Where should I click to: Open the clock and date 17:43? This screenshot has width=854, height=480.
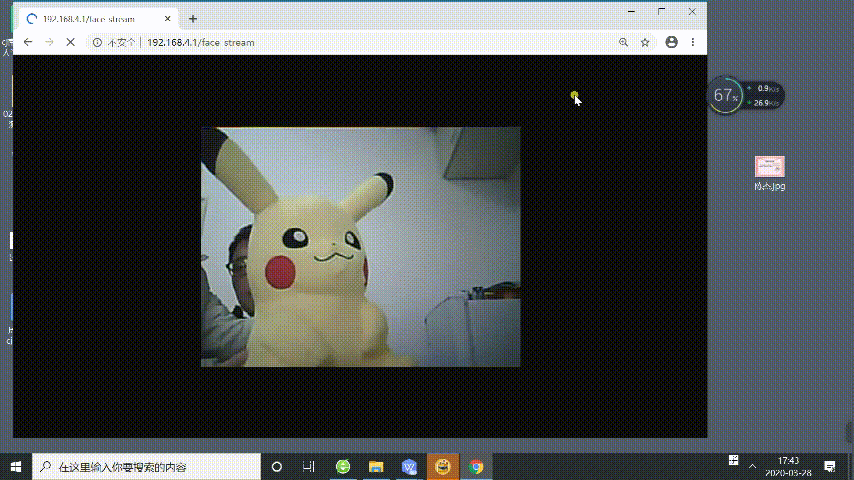click(x=788, y=467)
